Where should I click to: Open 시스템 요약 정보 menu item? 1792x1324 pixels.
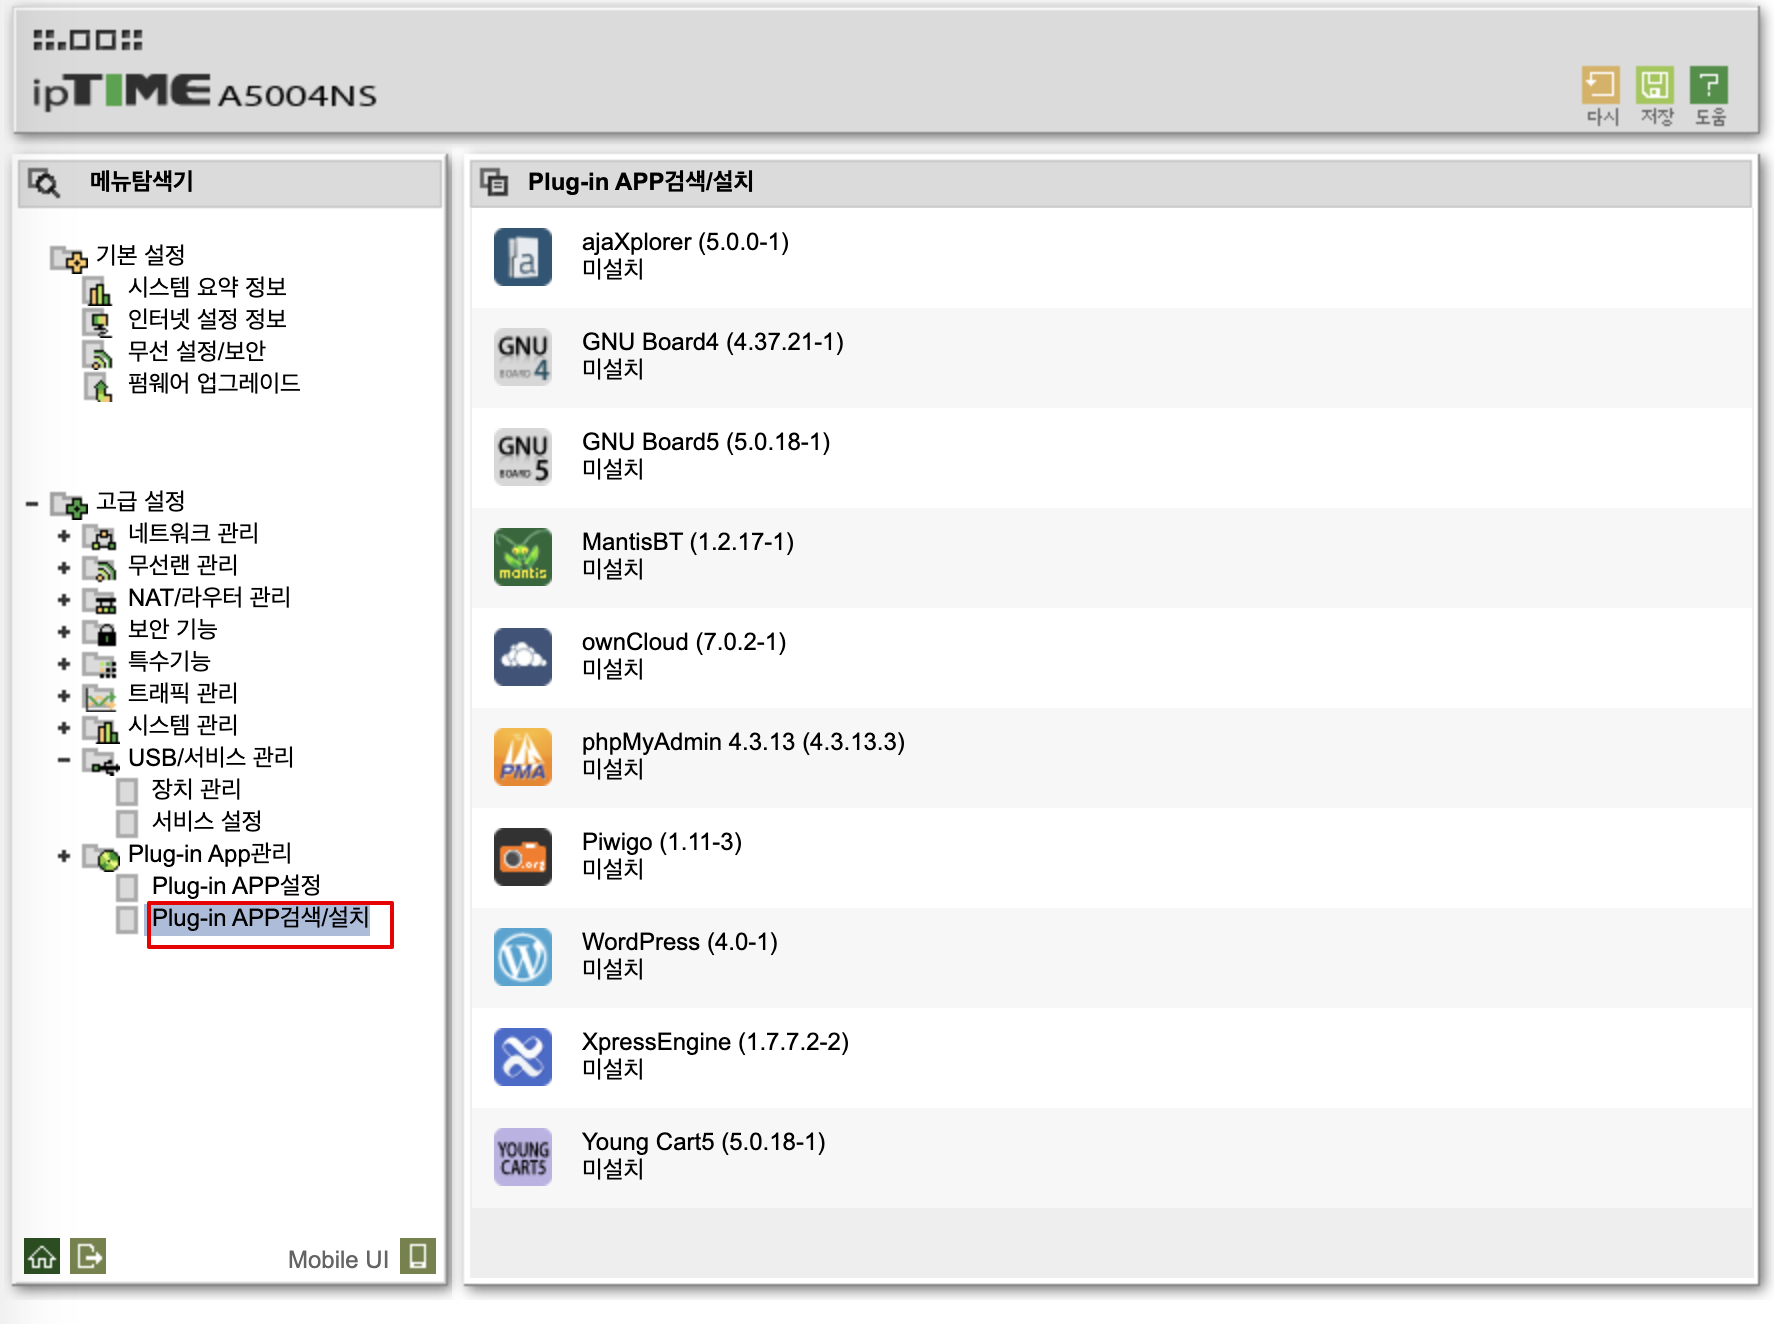[207, 287]
